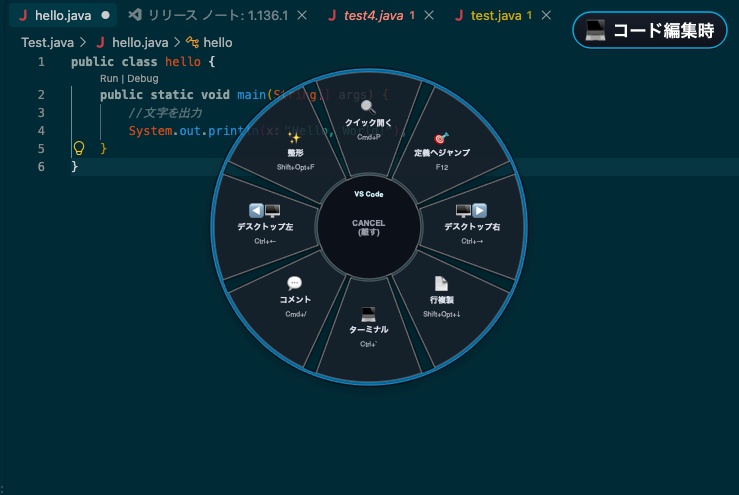This screenshot has width=739, height=495.
Task: Click line number 3 in the gutter
Action: 41,112
